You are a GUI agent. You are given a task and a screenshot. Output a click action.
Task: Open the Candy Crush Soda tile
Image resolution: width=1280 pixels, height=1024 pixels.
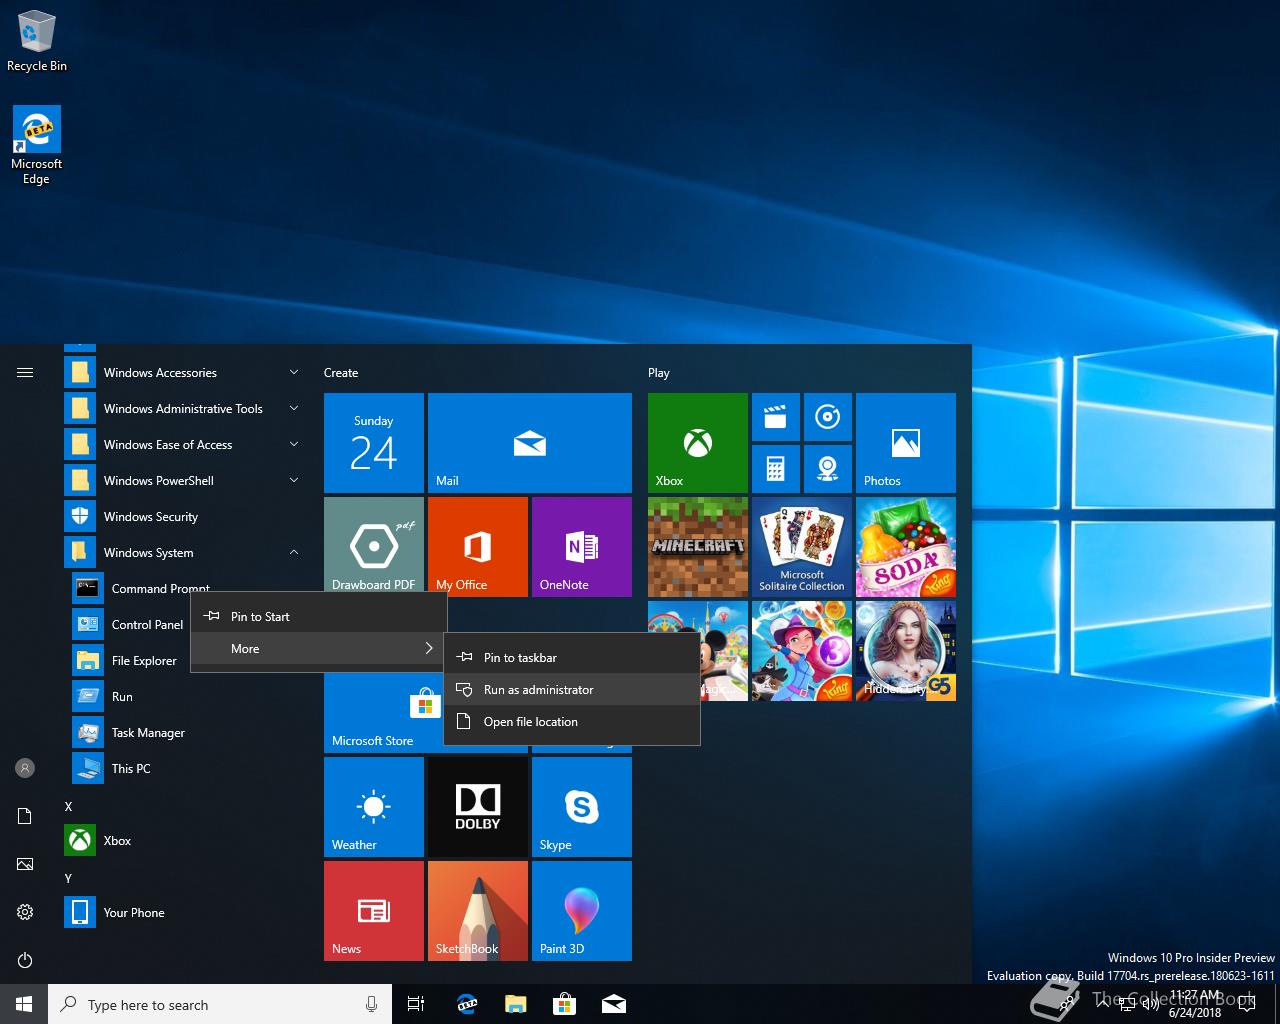coord(906,547)
